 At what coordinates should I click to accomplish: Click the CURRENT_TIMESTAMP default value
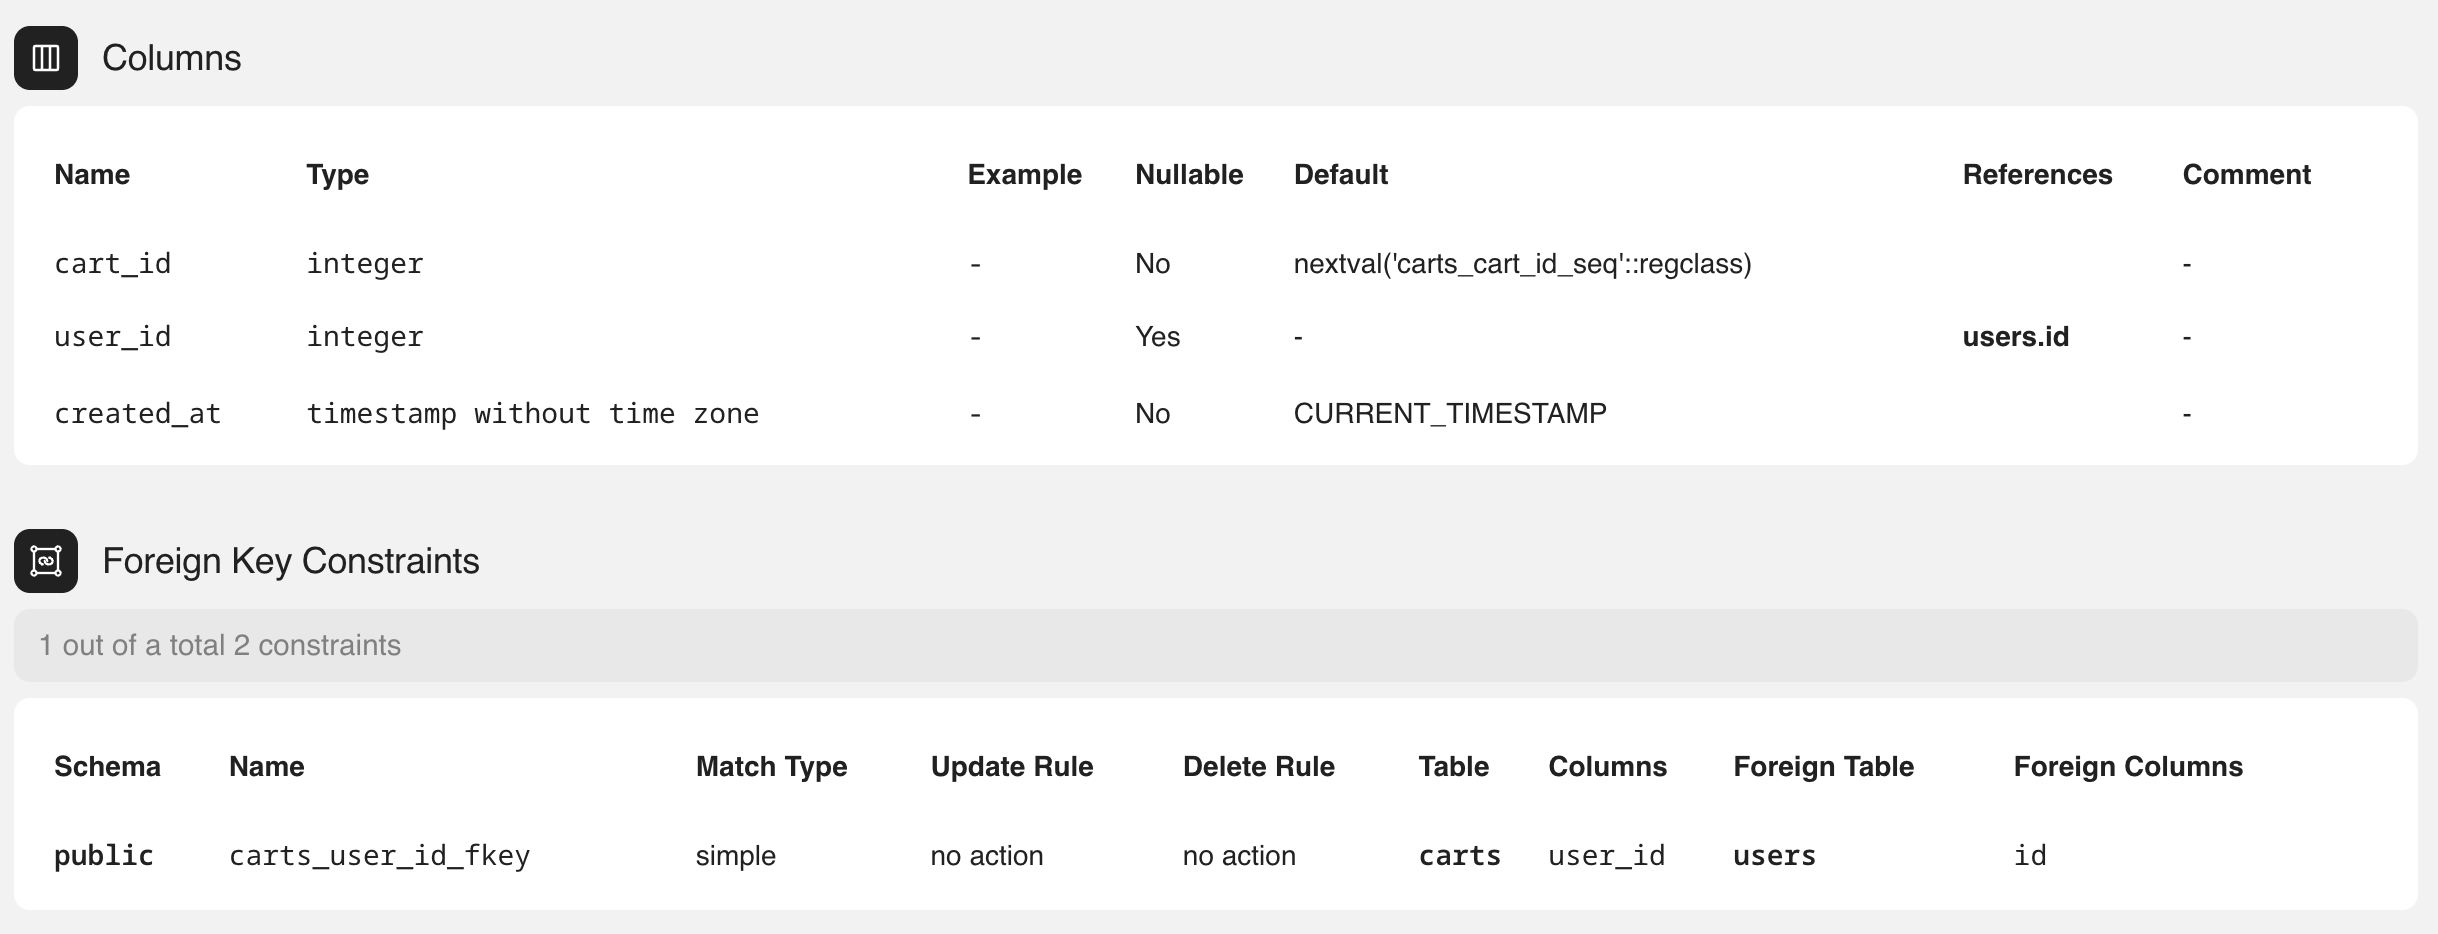[1450, 412]
